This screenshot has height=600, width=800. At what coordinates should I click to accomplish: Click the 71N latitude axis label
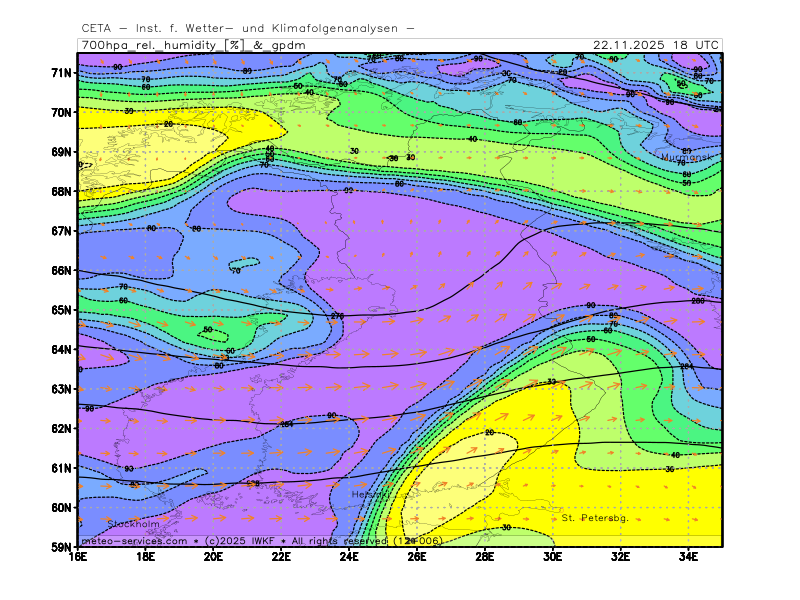pos(62,73)
